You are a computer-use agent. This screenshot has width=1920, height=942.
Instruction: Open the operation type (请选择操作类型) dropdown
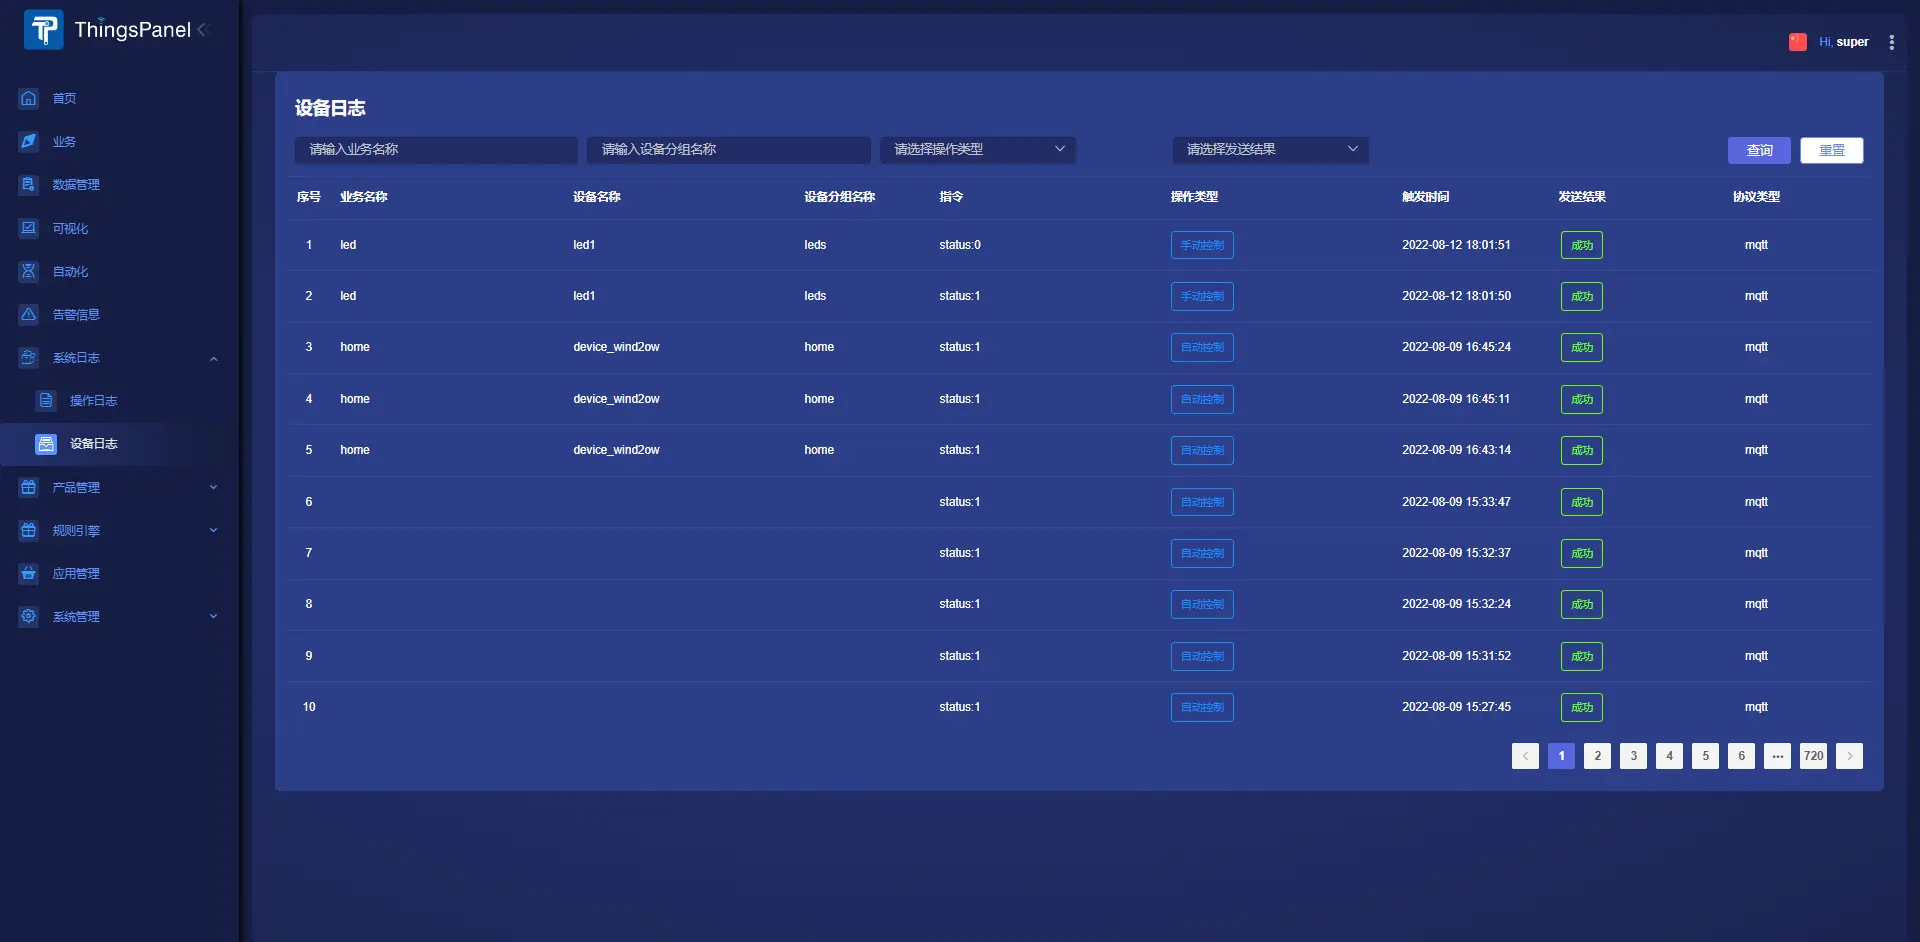pos(977,150)
